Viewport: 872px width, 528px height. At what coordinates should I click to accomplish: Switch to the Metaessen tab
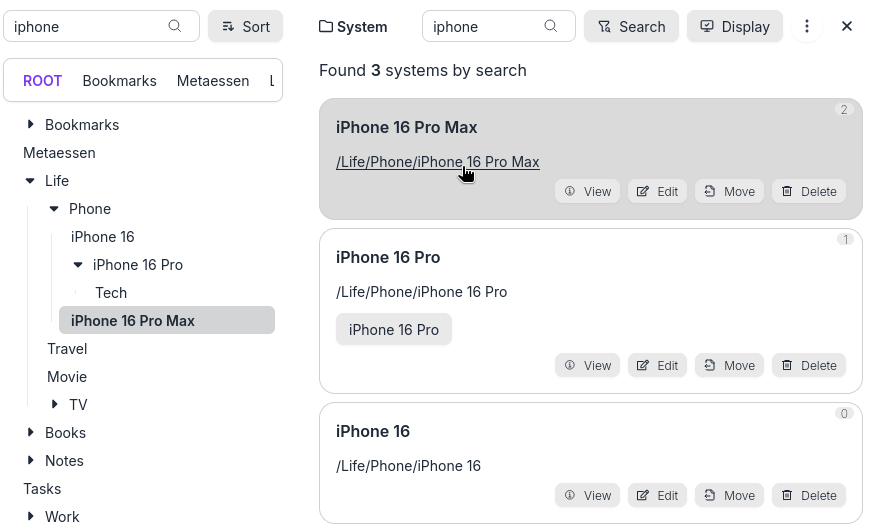coord(213,81)
